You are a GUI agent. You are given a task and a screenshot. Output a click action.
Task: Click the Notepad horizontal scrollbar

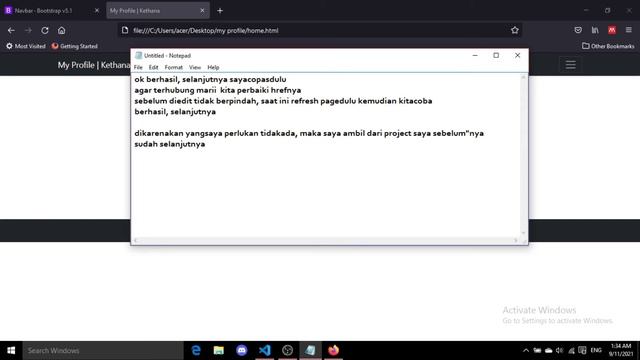(x=326, y=240)
